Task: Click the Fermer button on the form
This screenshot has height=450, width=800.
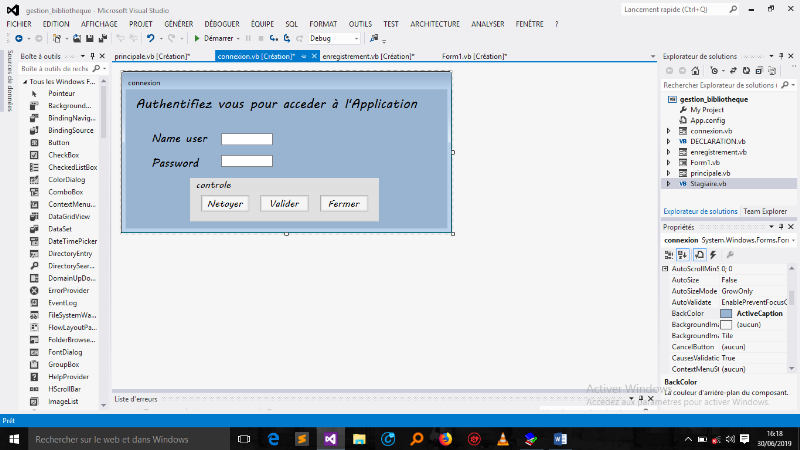Action: 344,204
